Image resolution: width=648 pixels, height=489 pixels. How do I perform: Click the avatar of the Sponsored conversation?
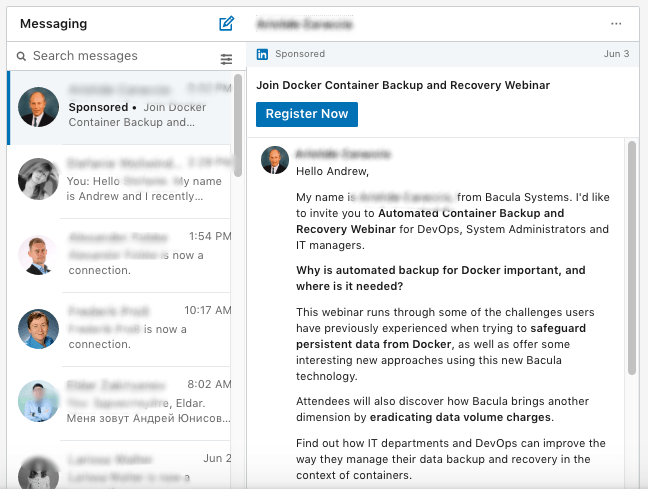(38, 107)
